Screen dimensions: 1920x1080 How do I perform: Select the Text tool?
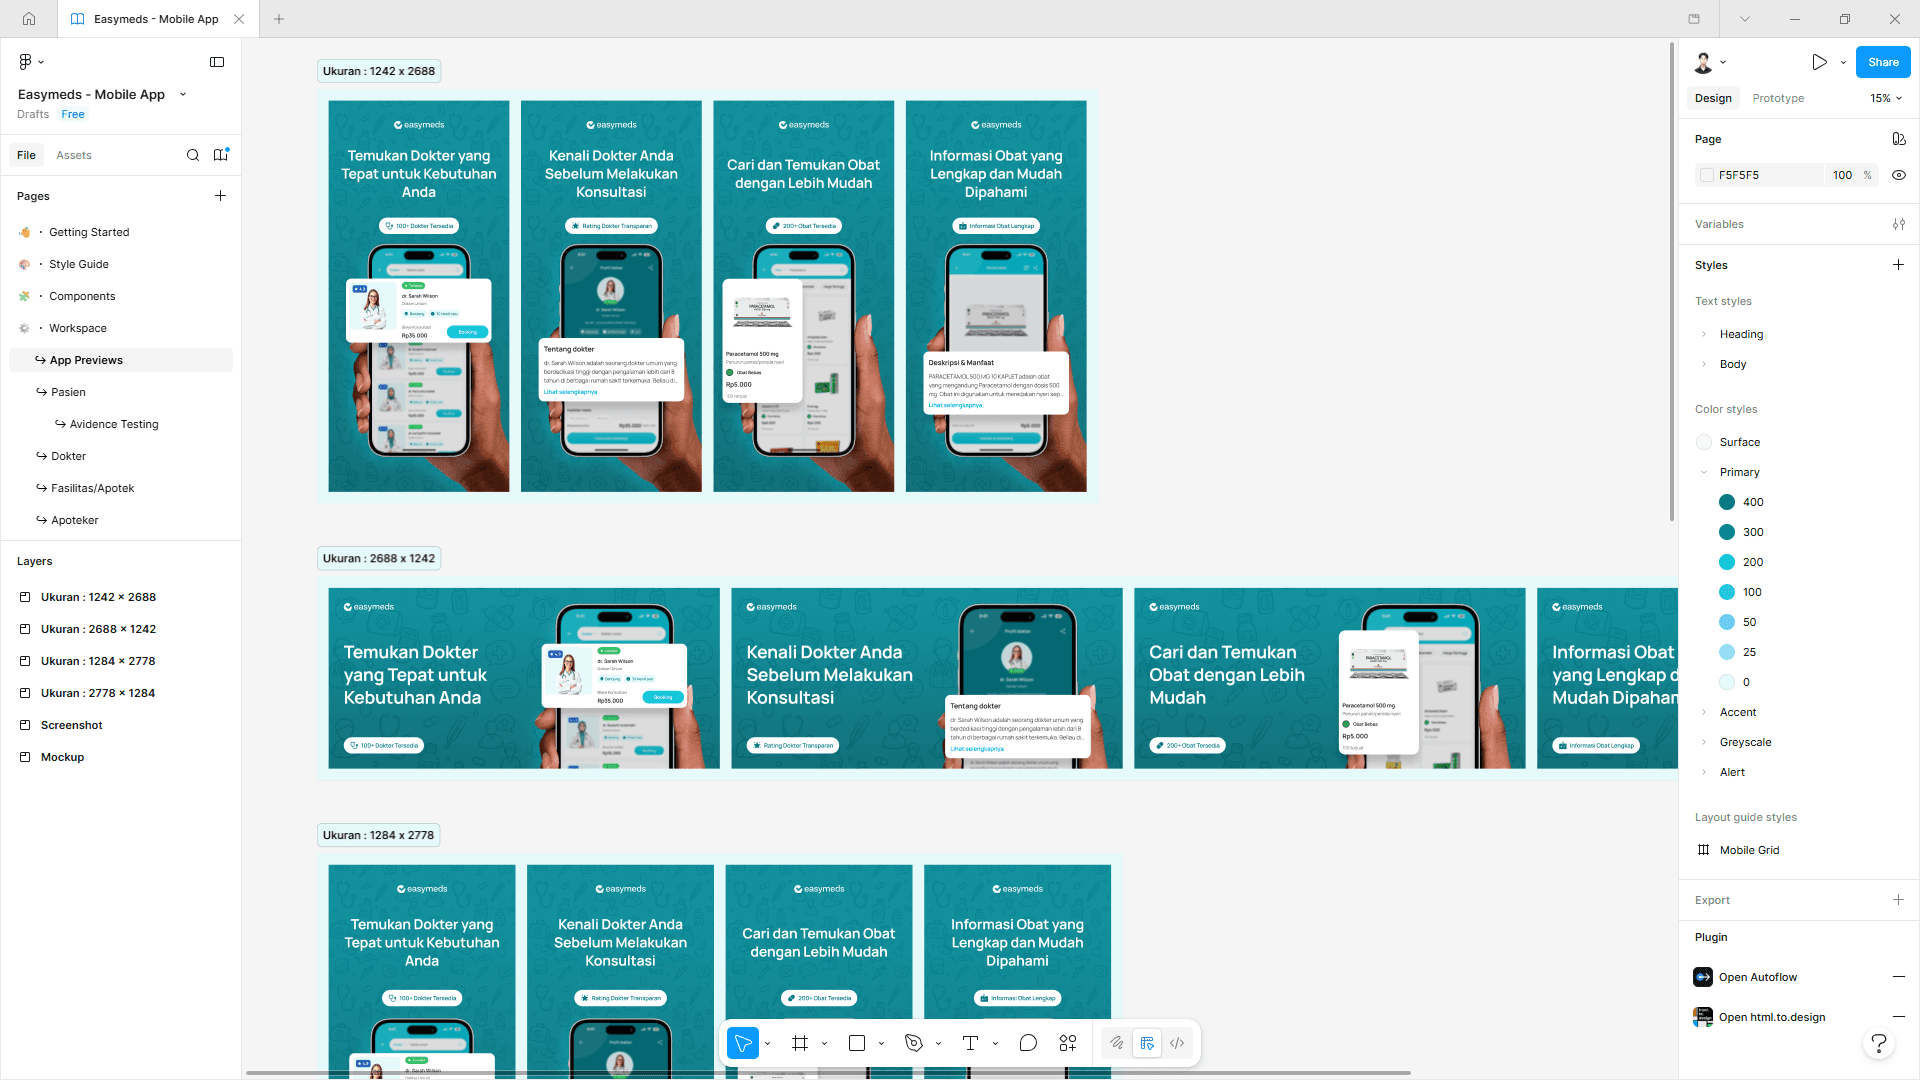coord(970,1043)
